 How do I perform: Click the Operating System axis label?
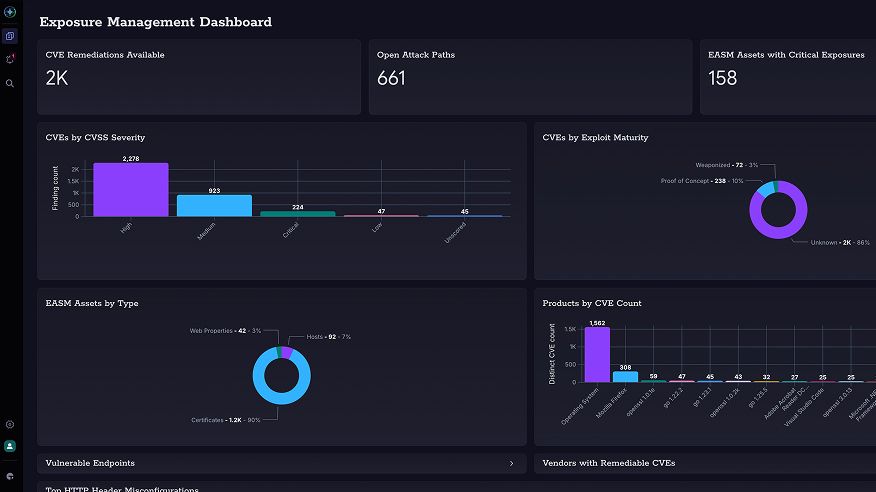click(580, 407)
